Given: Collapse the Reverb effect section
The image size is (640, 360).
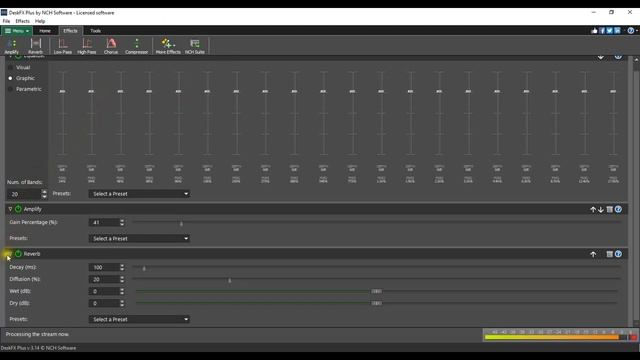Looking at the screenshot, I should pos(10,254).
